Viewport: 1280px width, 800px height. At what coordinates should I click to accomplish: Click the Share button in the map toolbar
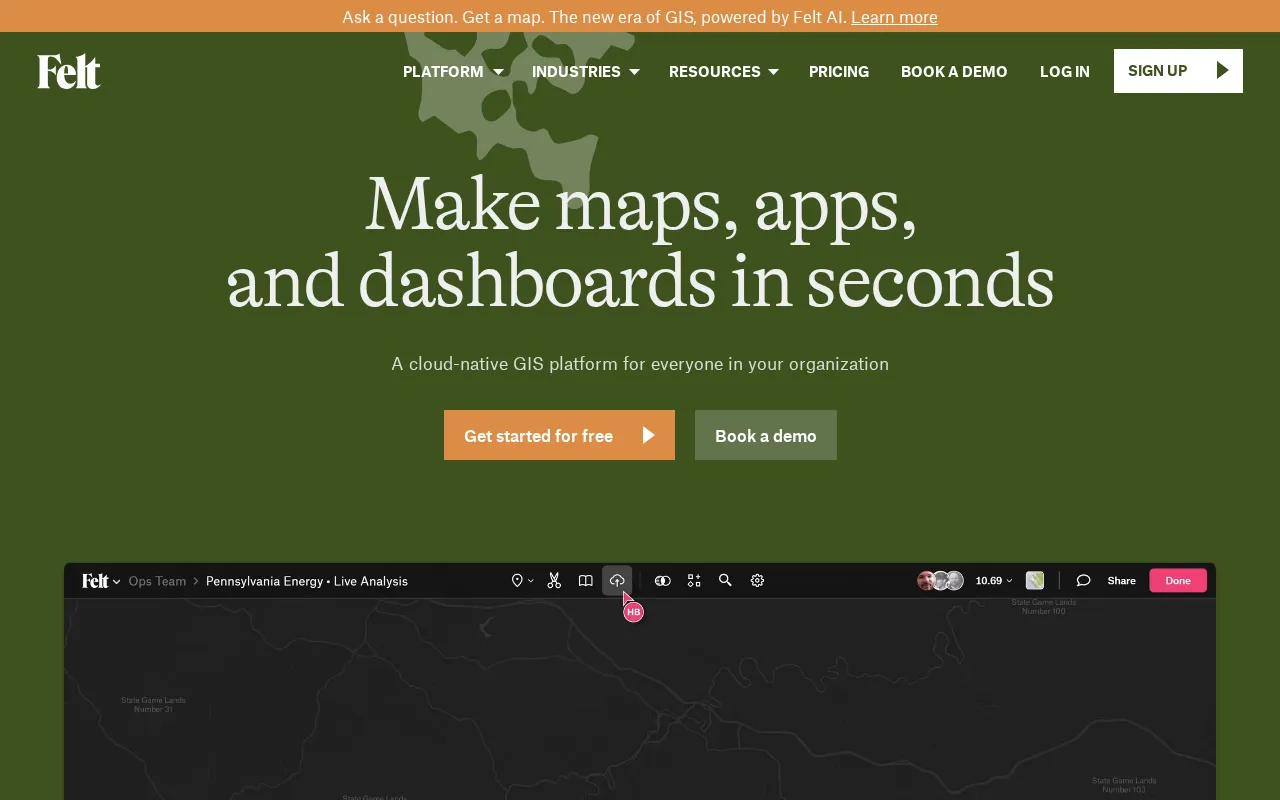(x=1121, y=581)
